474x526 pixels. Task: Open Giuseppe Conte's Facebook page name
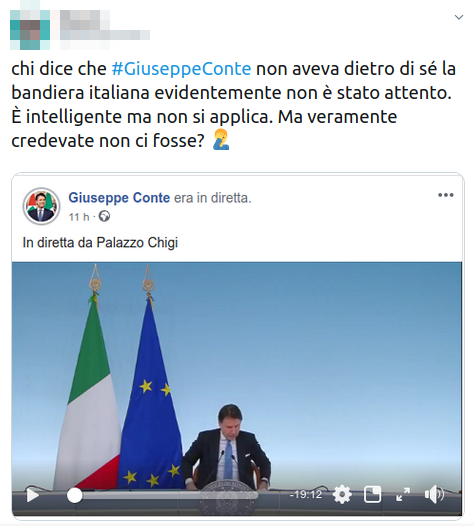point(119,198)
